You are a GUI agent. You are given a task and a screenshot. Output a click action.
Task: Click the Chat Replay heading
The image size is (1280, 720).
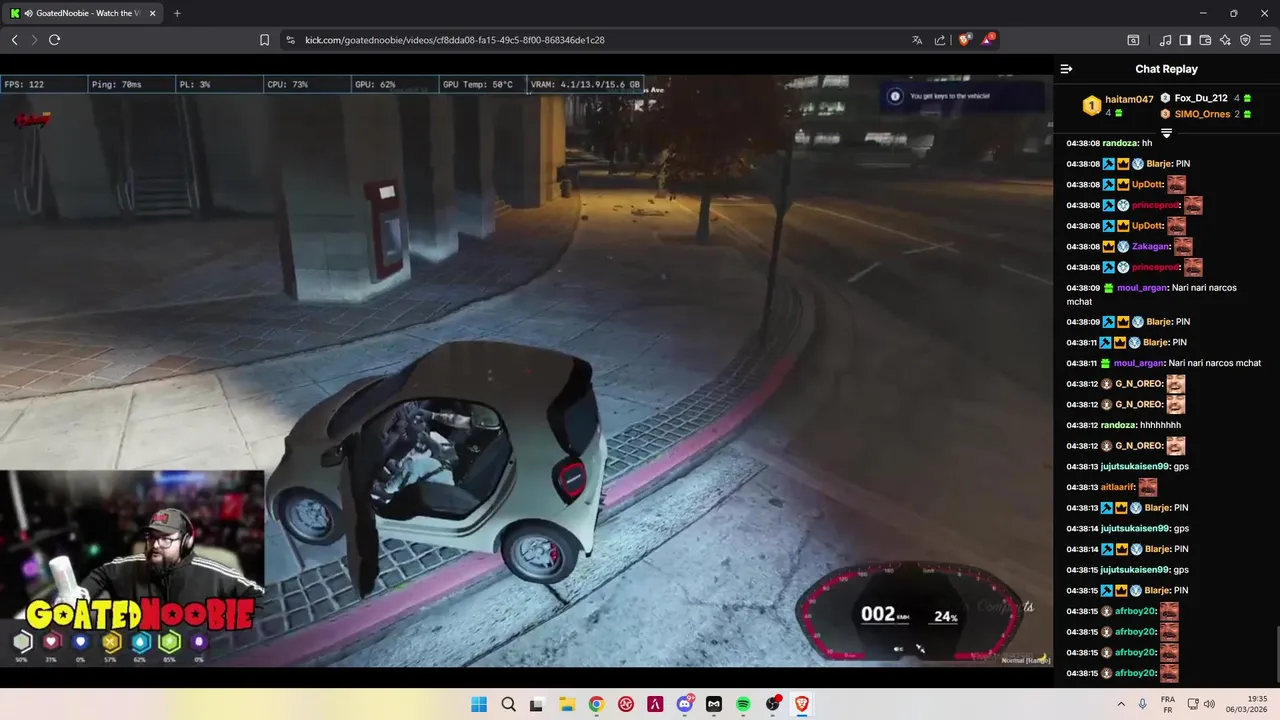click(x=1166, y=69)
